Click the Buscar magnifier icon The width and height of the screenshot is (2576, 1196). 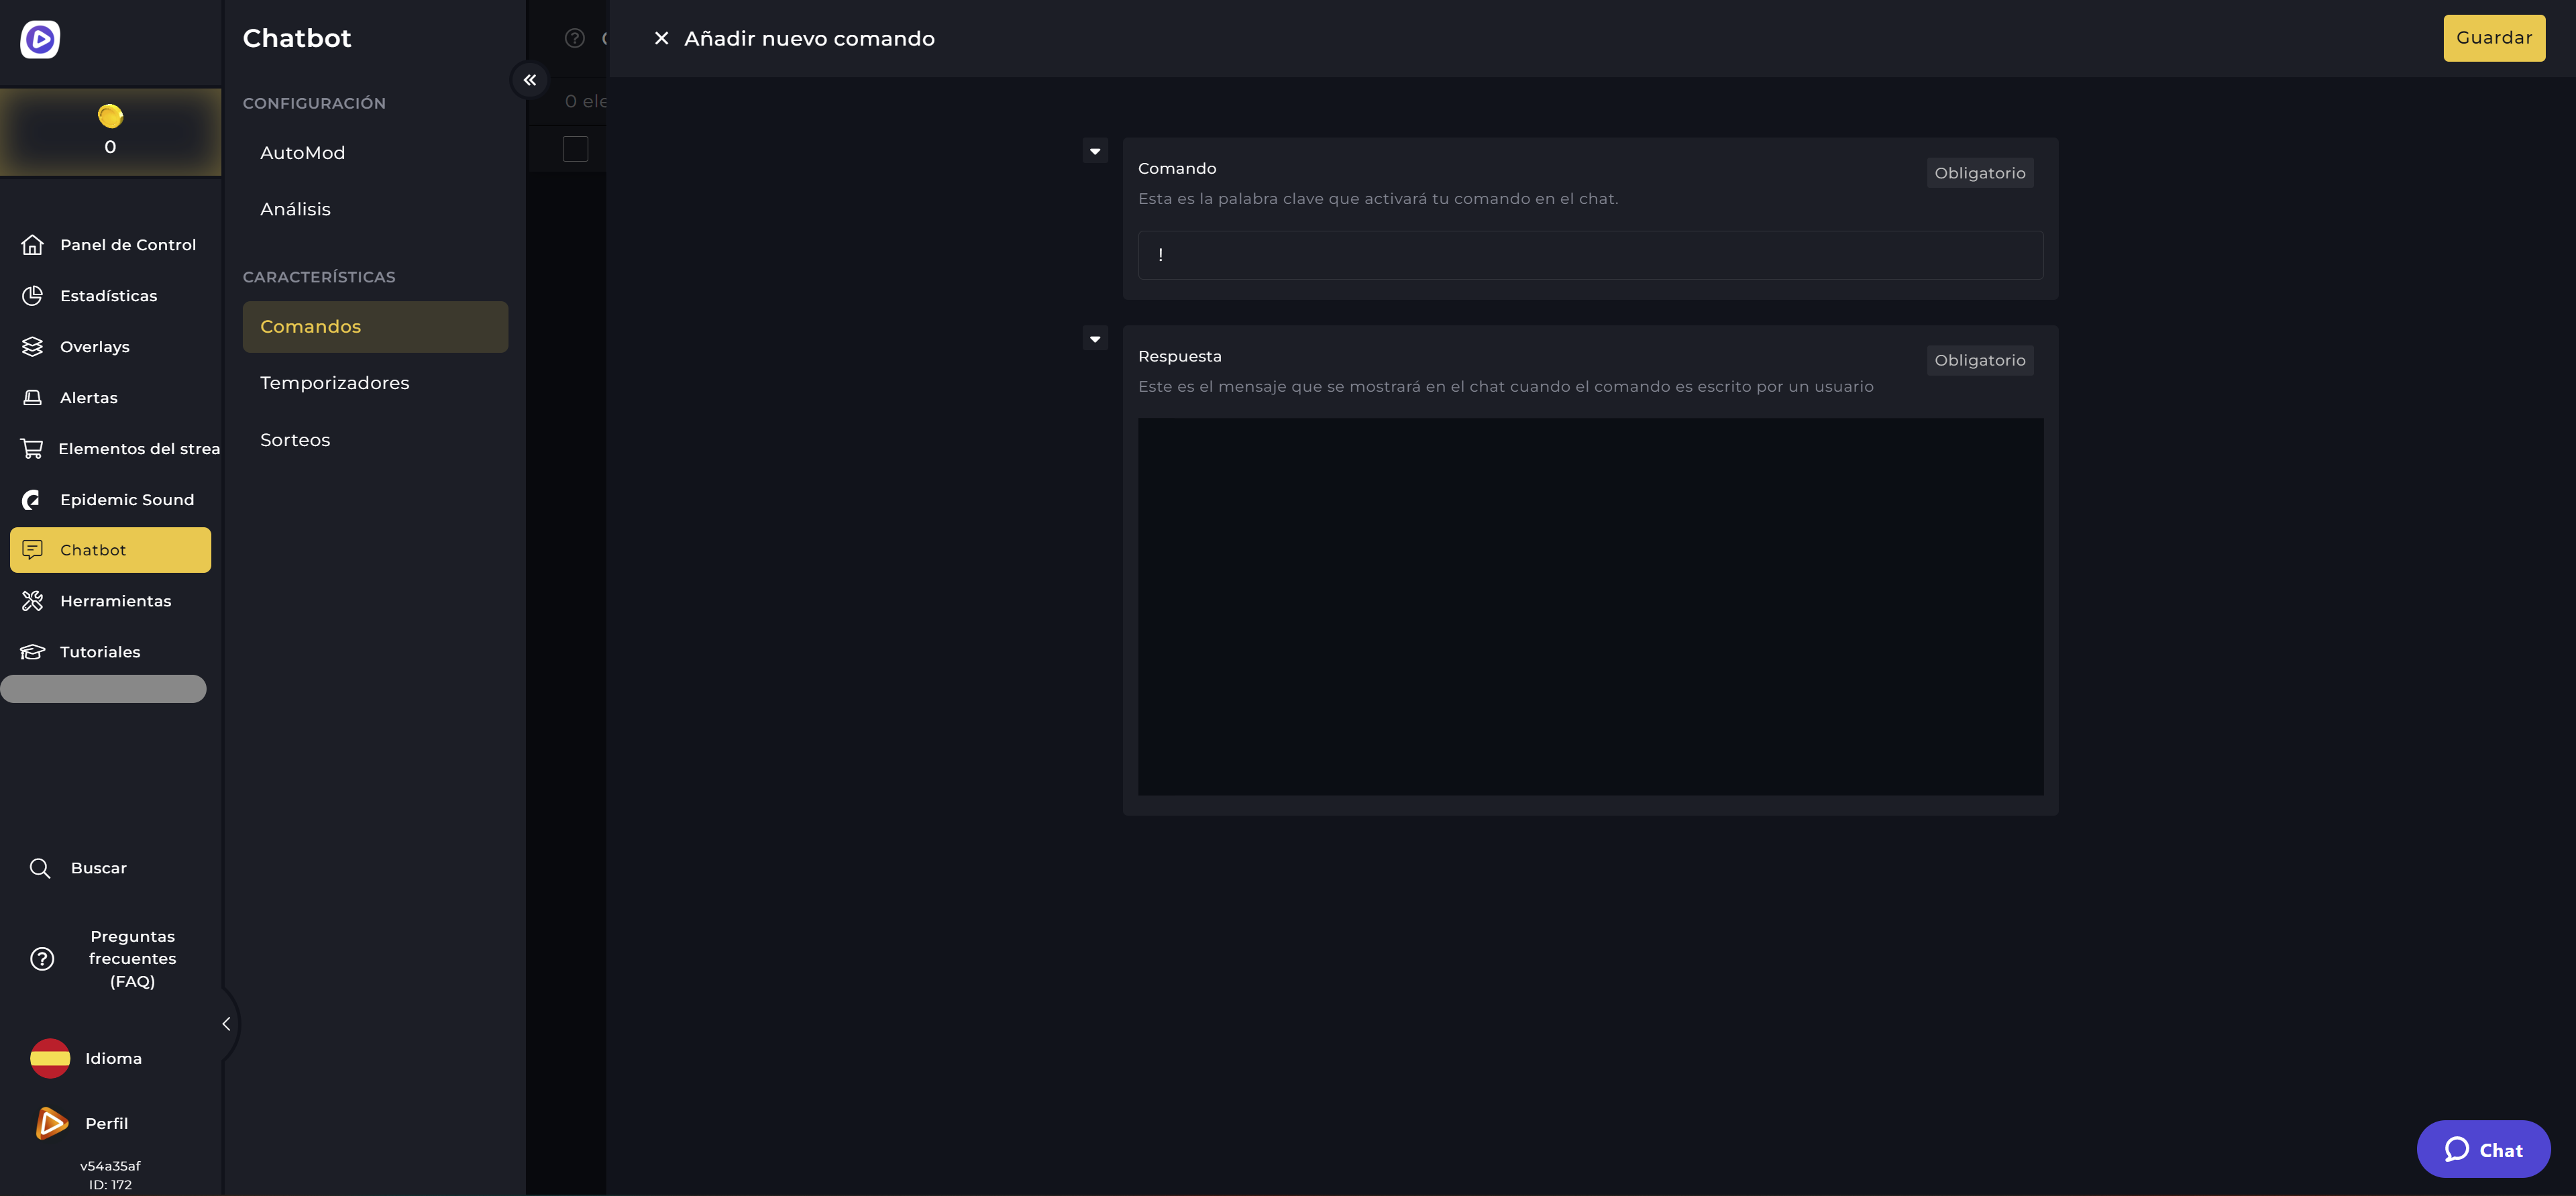40,867
